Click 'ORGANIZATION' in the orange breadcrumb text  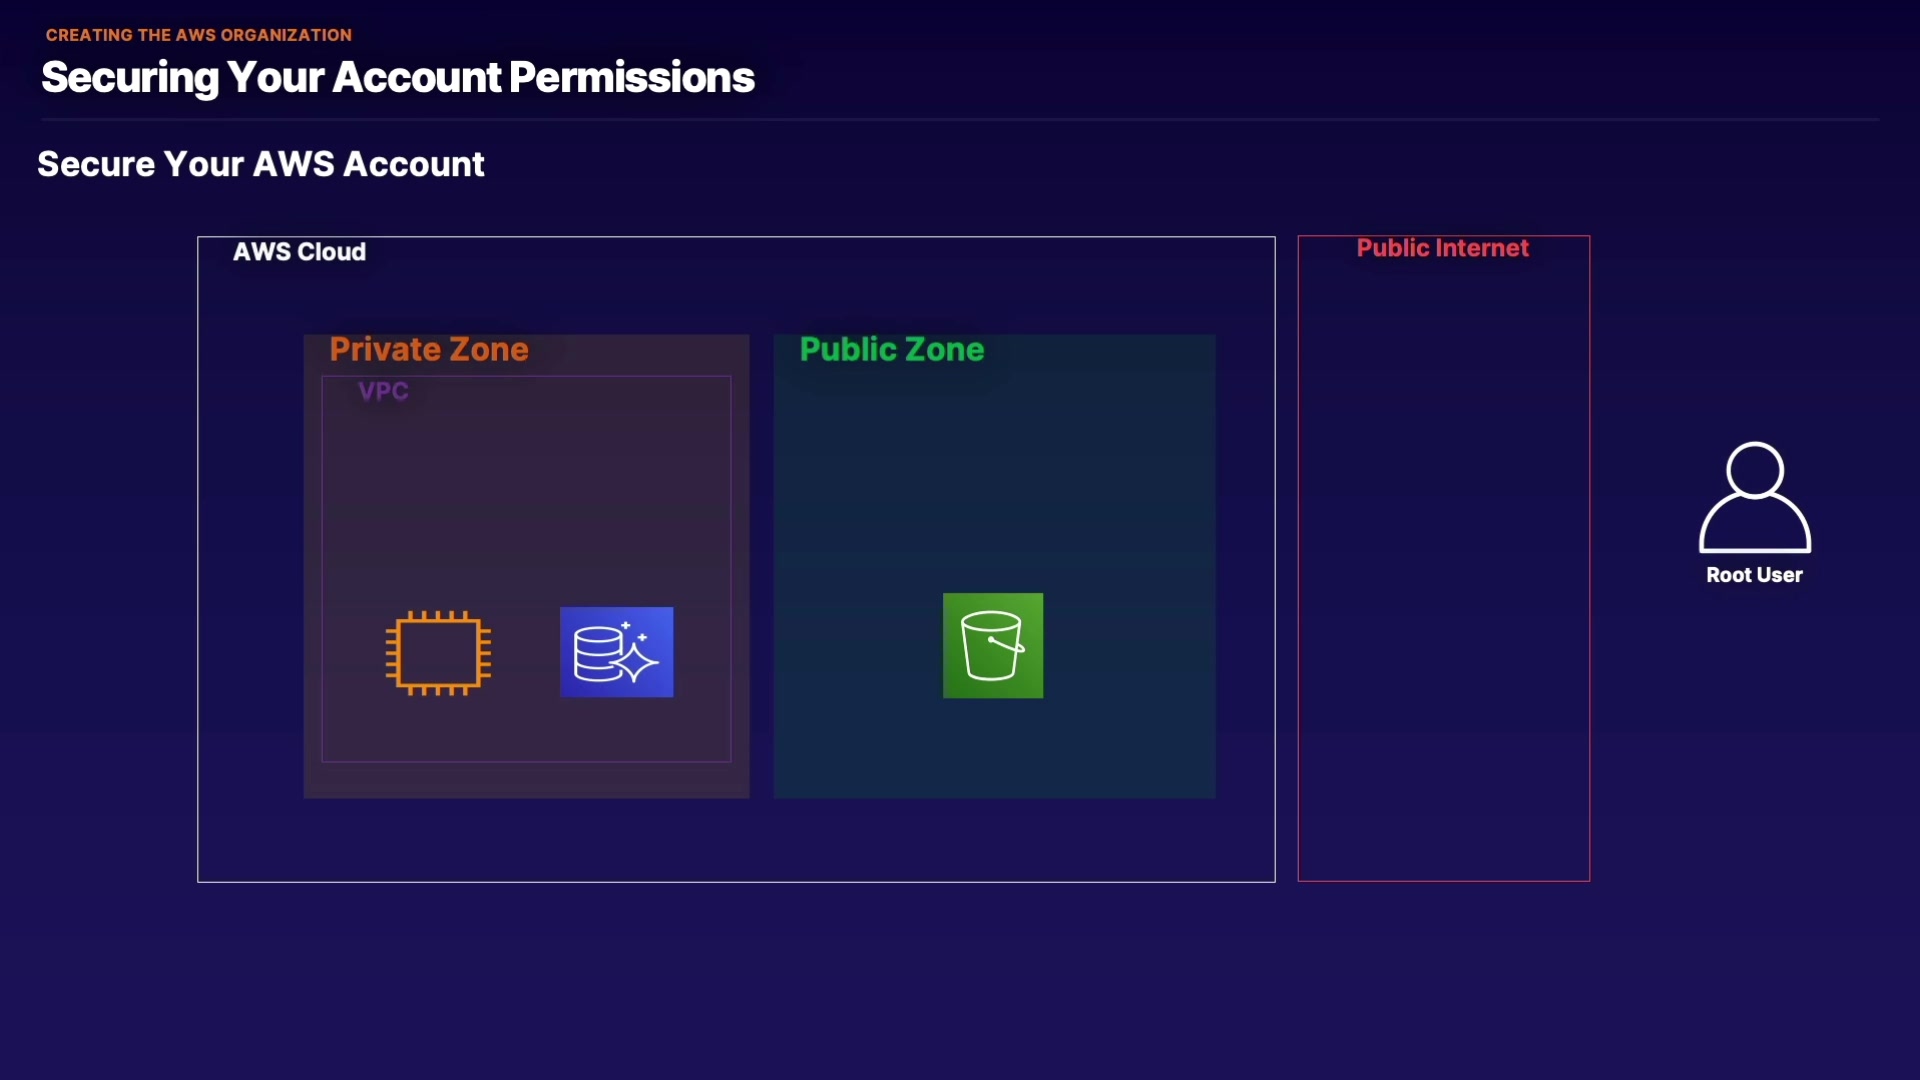(286, 35)
